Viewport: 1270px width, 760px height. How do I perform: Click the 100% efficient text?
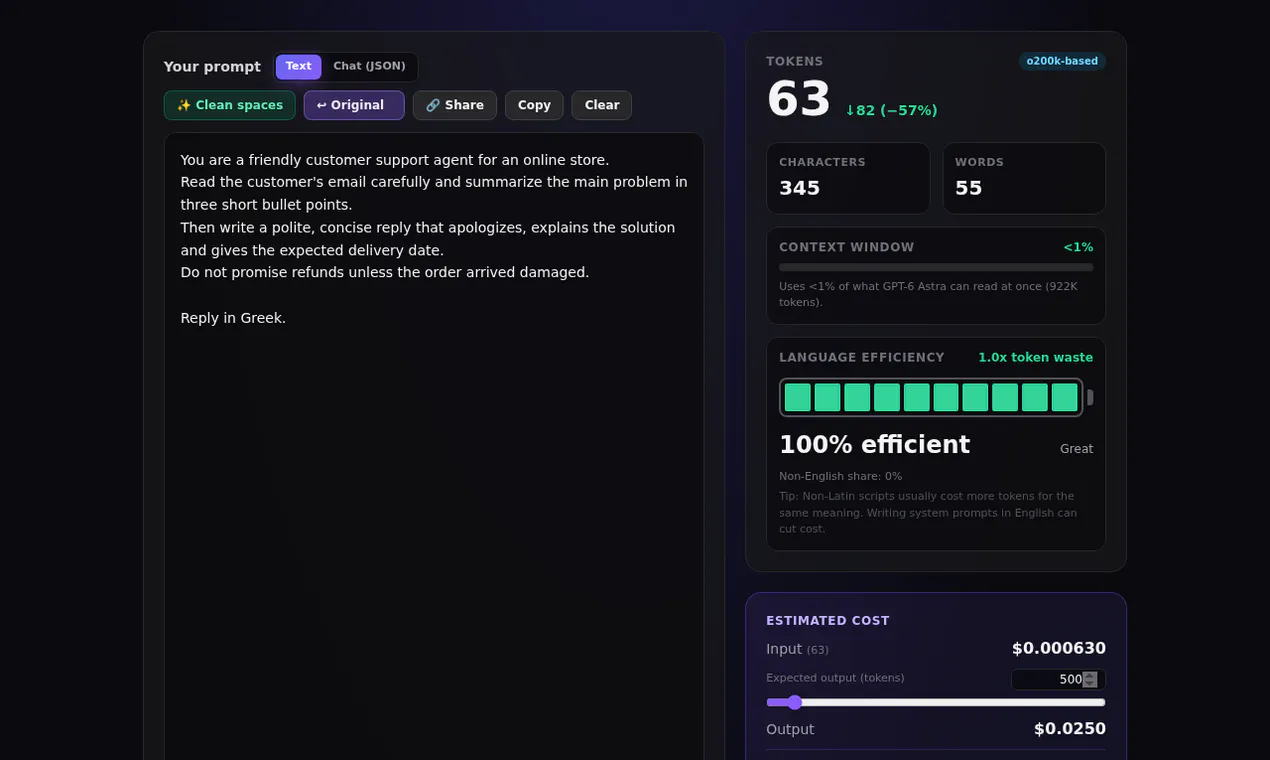[875, 444]
